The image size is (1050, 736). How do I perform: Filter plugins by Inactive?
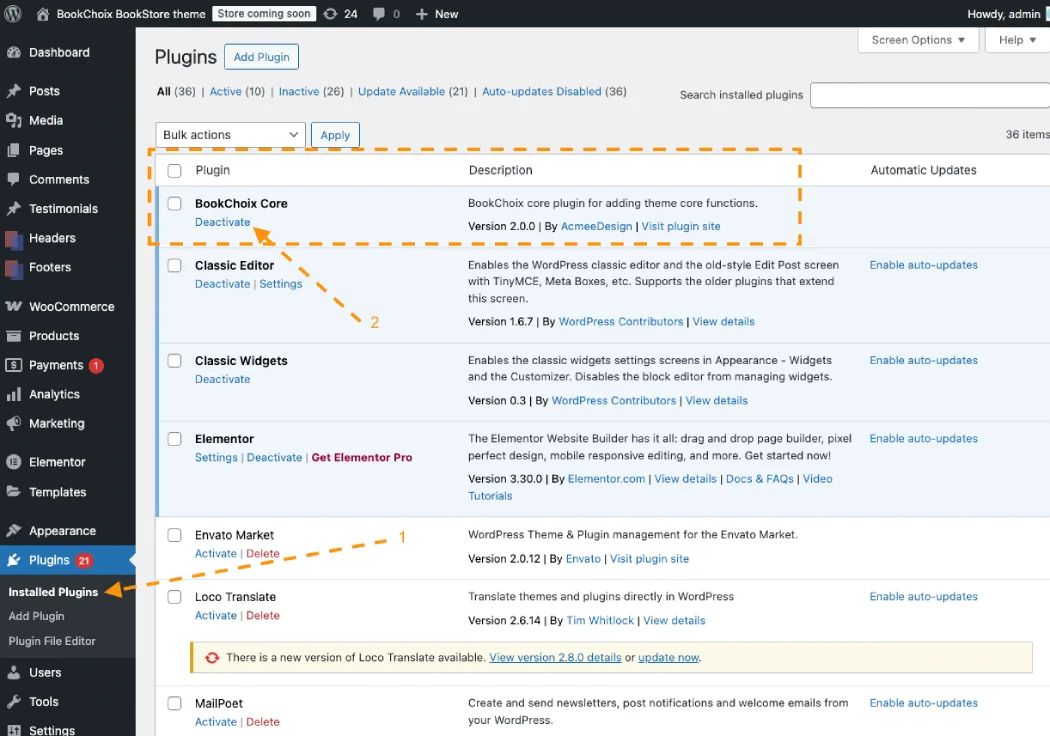299,92
